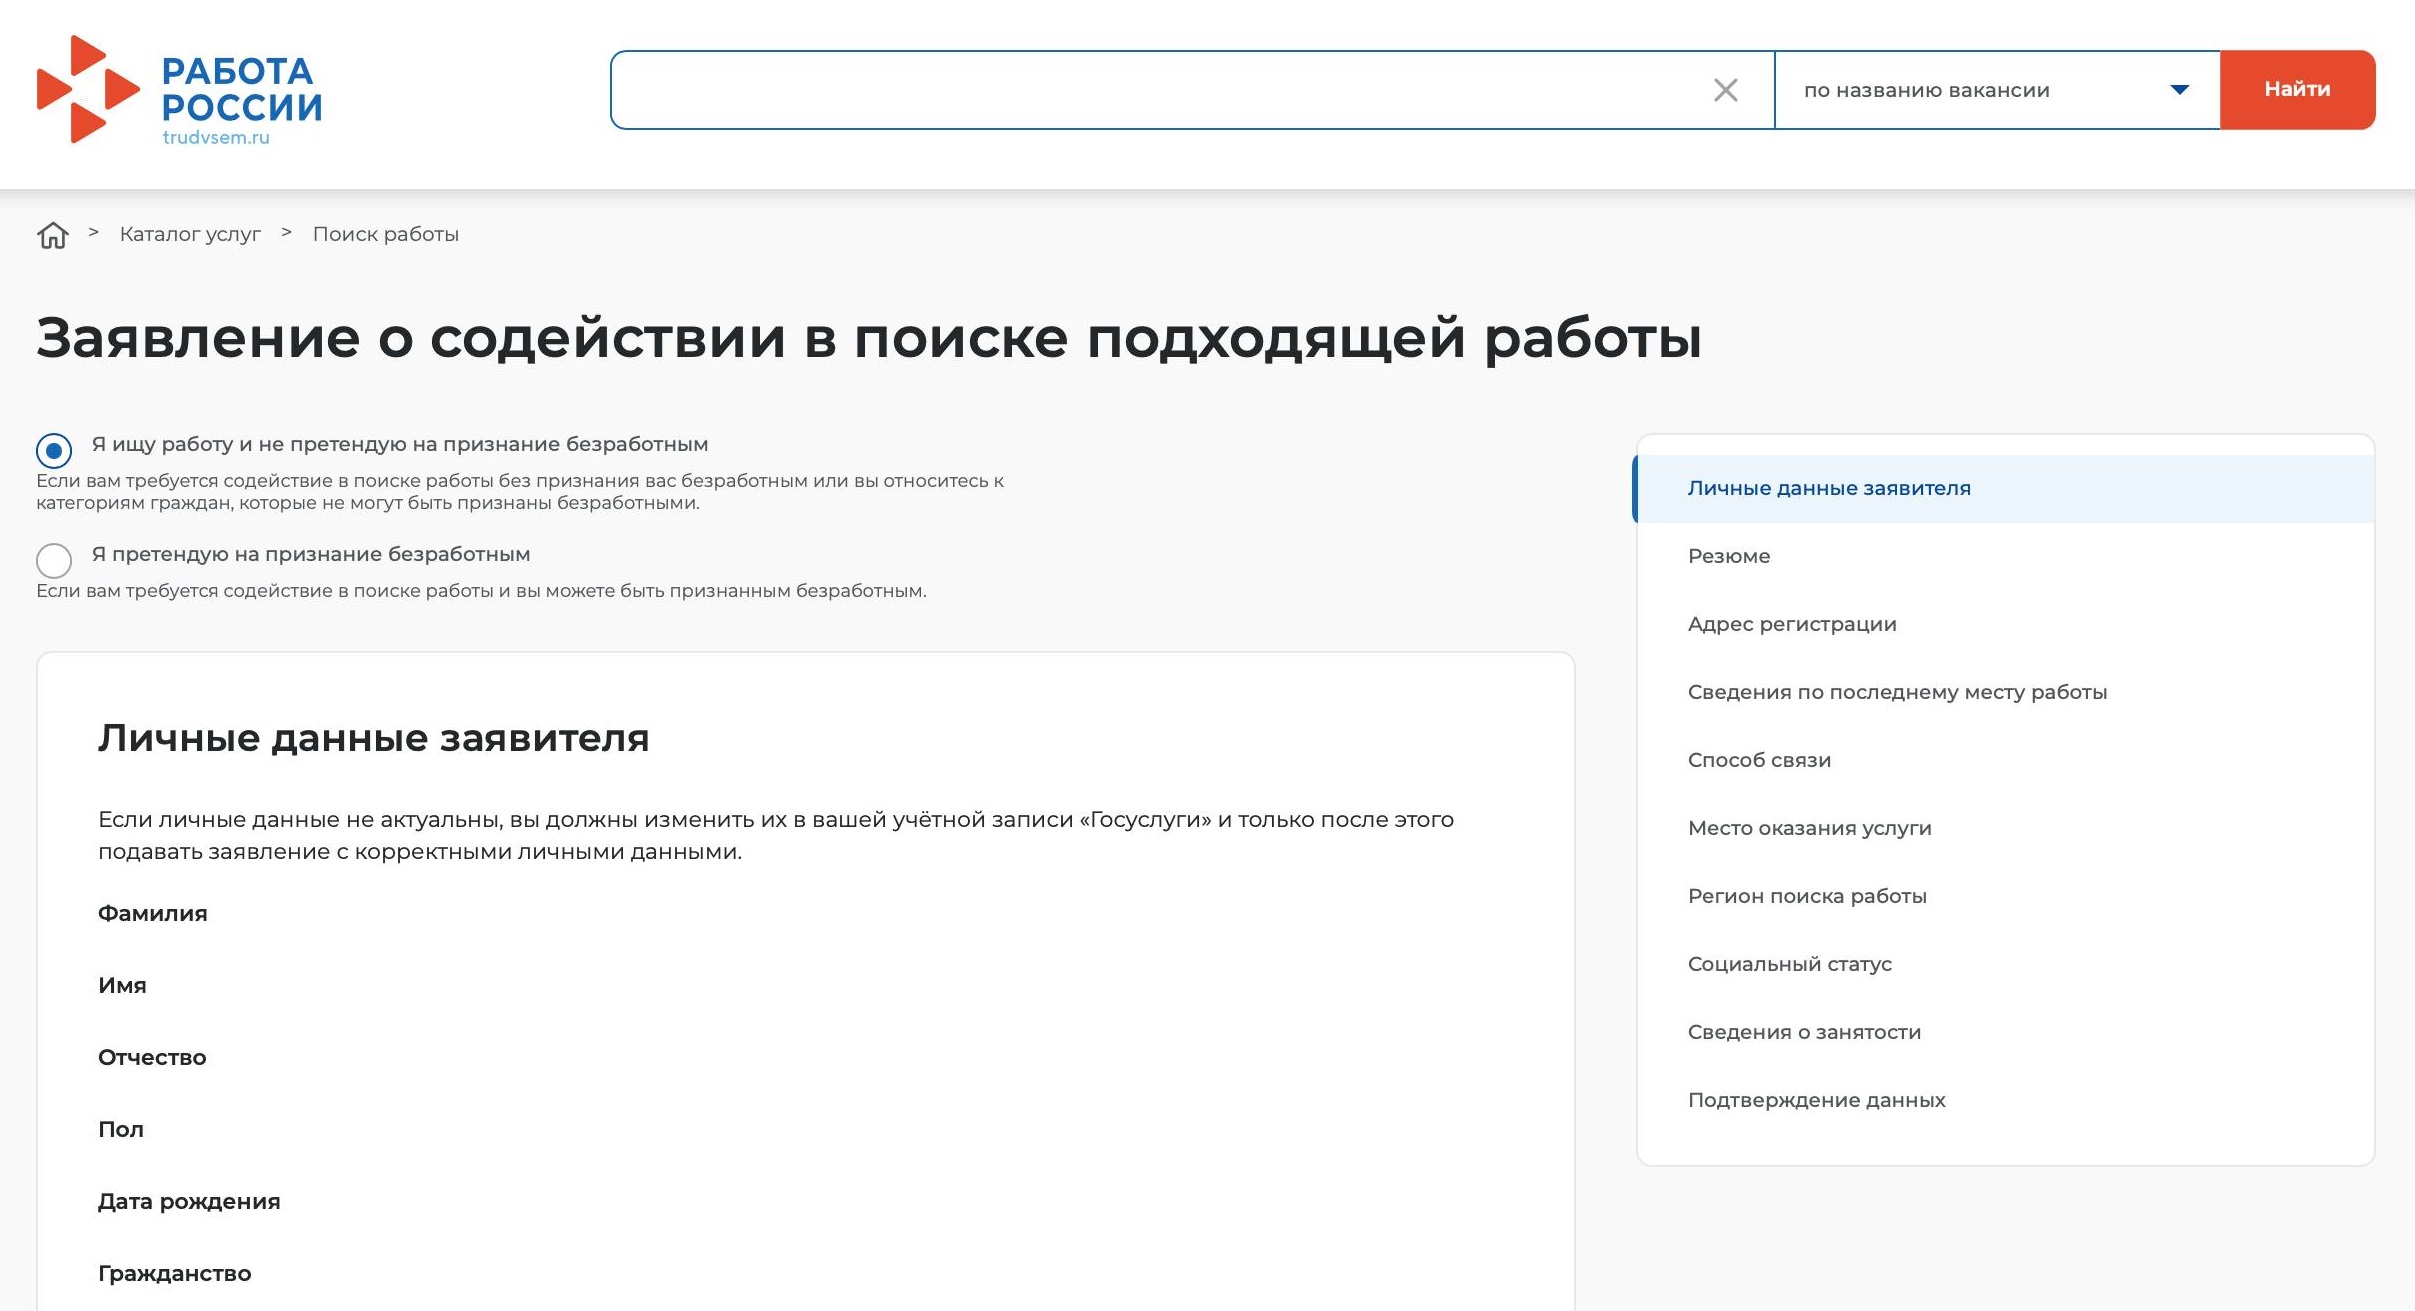Open the home page via house icon
2415x1311 pixels.
click(52, 233)
